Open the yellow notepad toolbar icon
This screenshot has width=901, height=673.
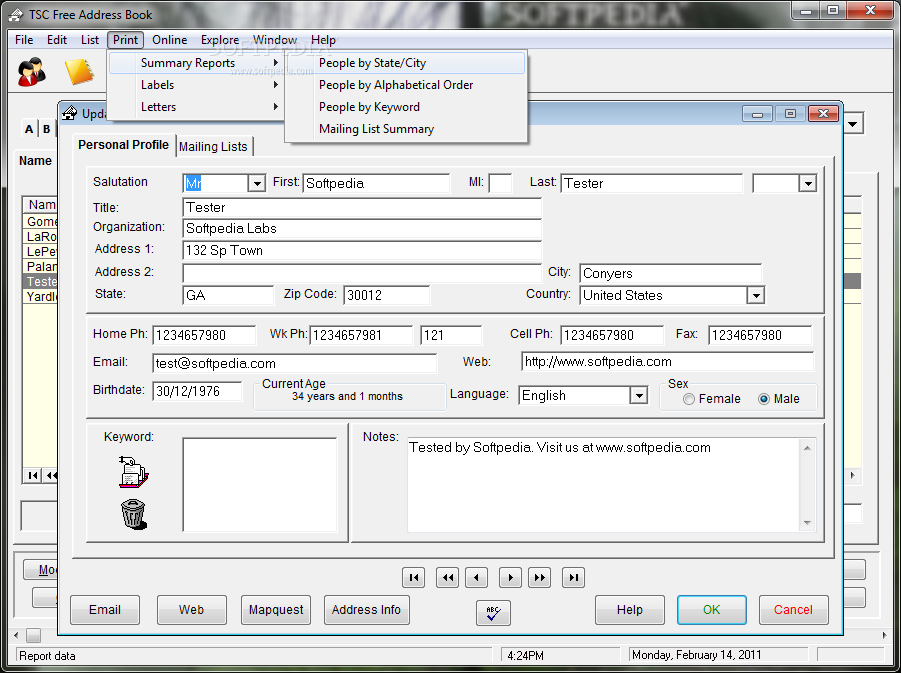[x=79, y=72]
